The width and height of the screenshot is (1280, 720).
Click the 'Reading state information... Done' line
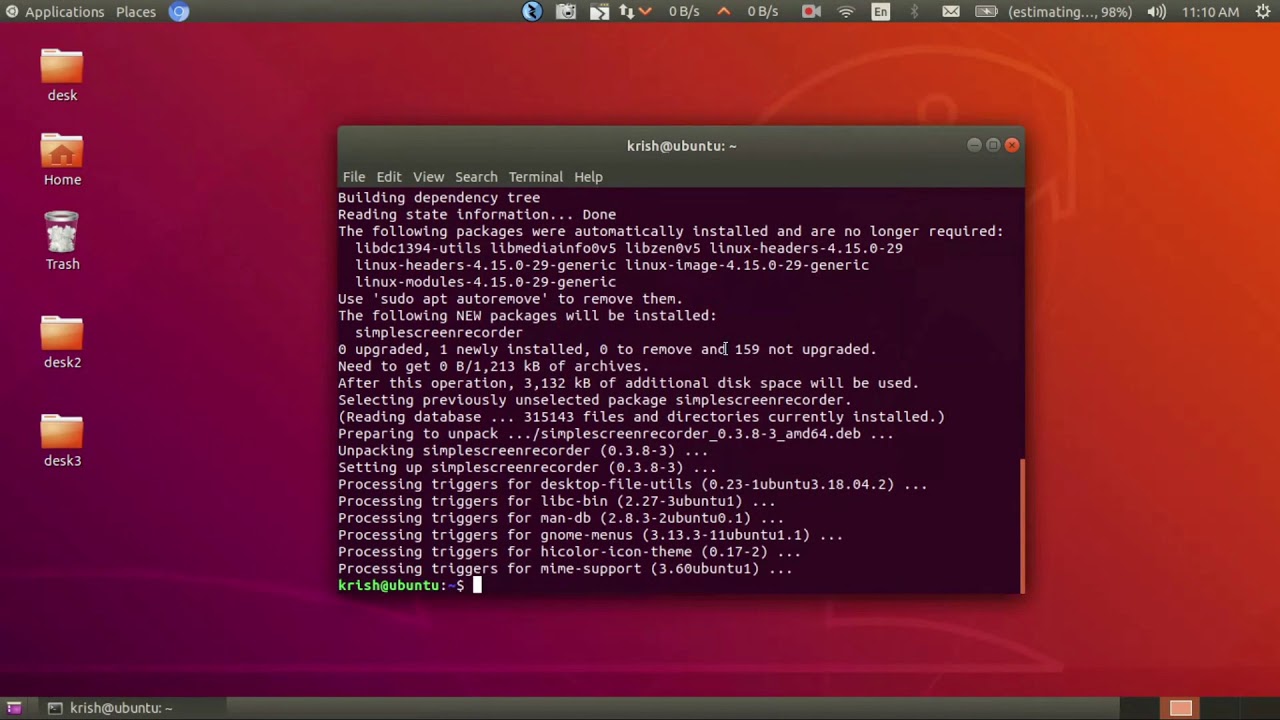click(x=477, y=215)
